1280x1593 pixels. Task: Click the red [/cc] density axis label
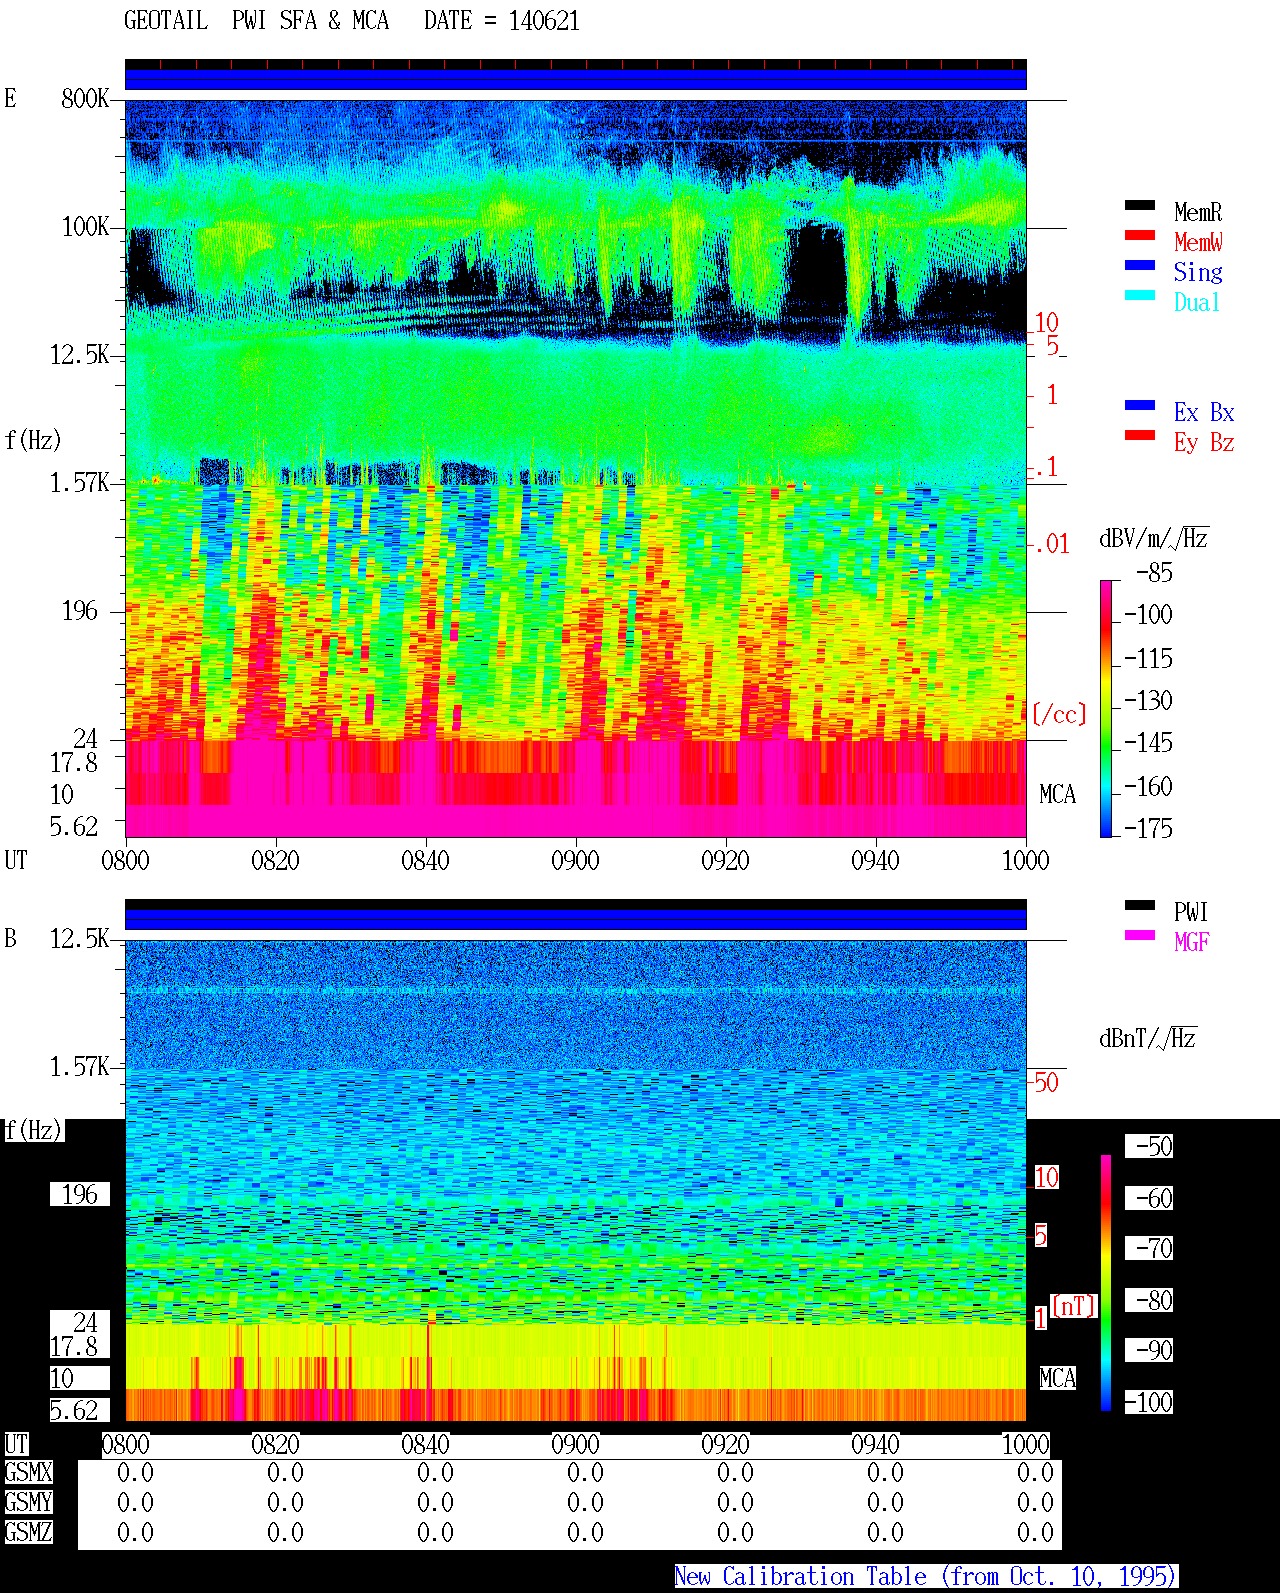pyautogui.click(x=1059, y=714)
